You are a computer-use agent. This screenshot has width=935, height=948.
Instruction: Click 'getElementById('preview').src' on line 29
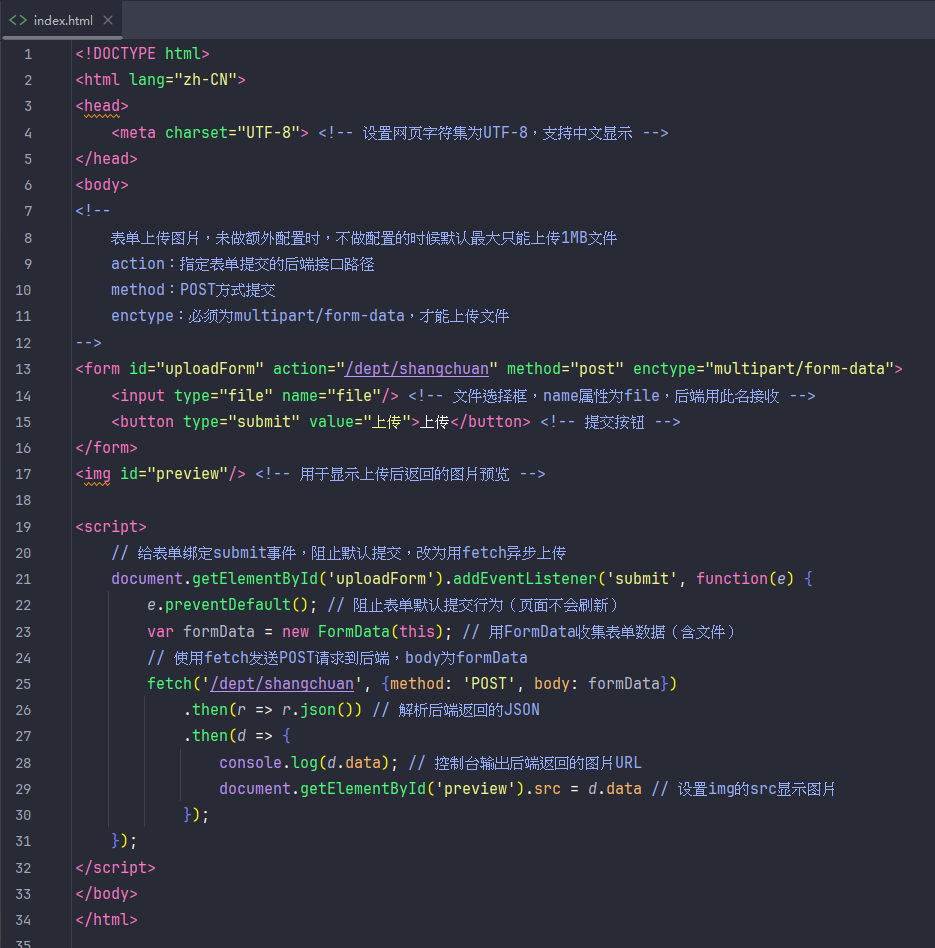click(x=431, y=789)
